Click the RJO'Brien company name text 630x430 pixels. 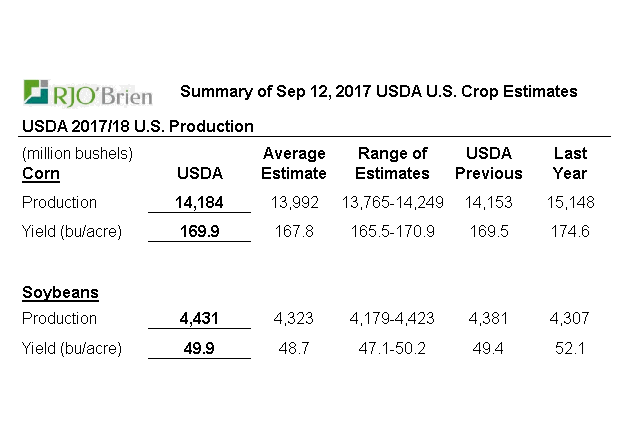point(103,93)
